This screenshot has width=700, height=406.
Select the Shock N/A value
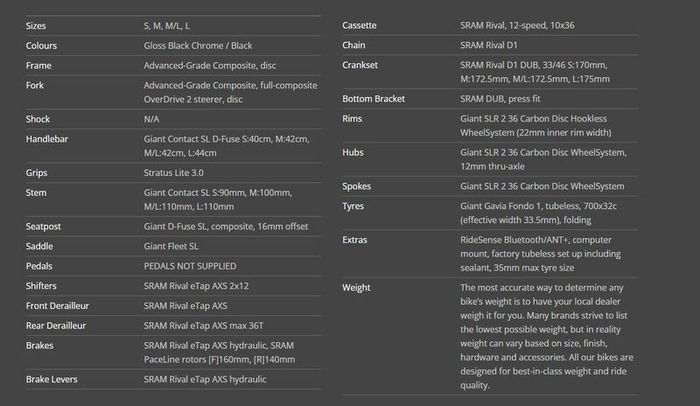click(x=151, y=119)
